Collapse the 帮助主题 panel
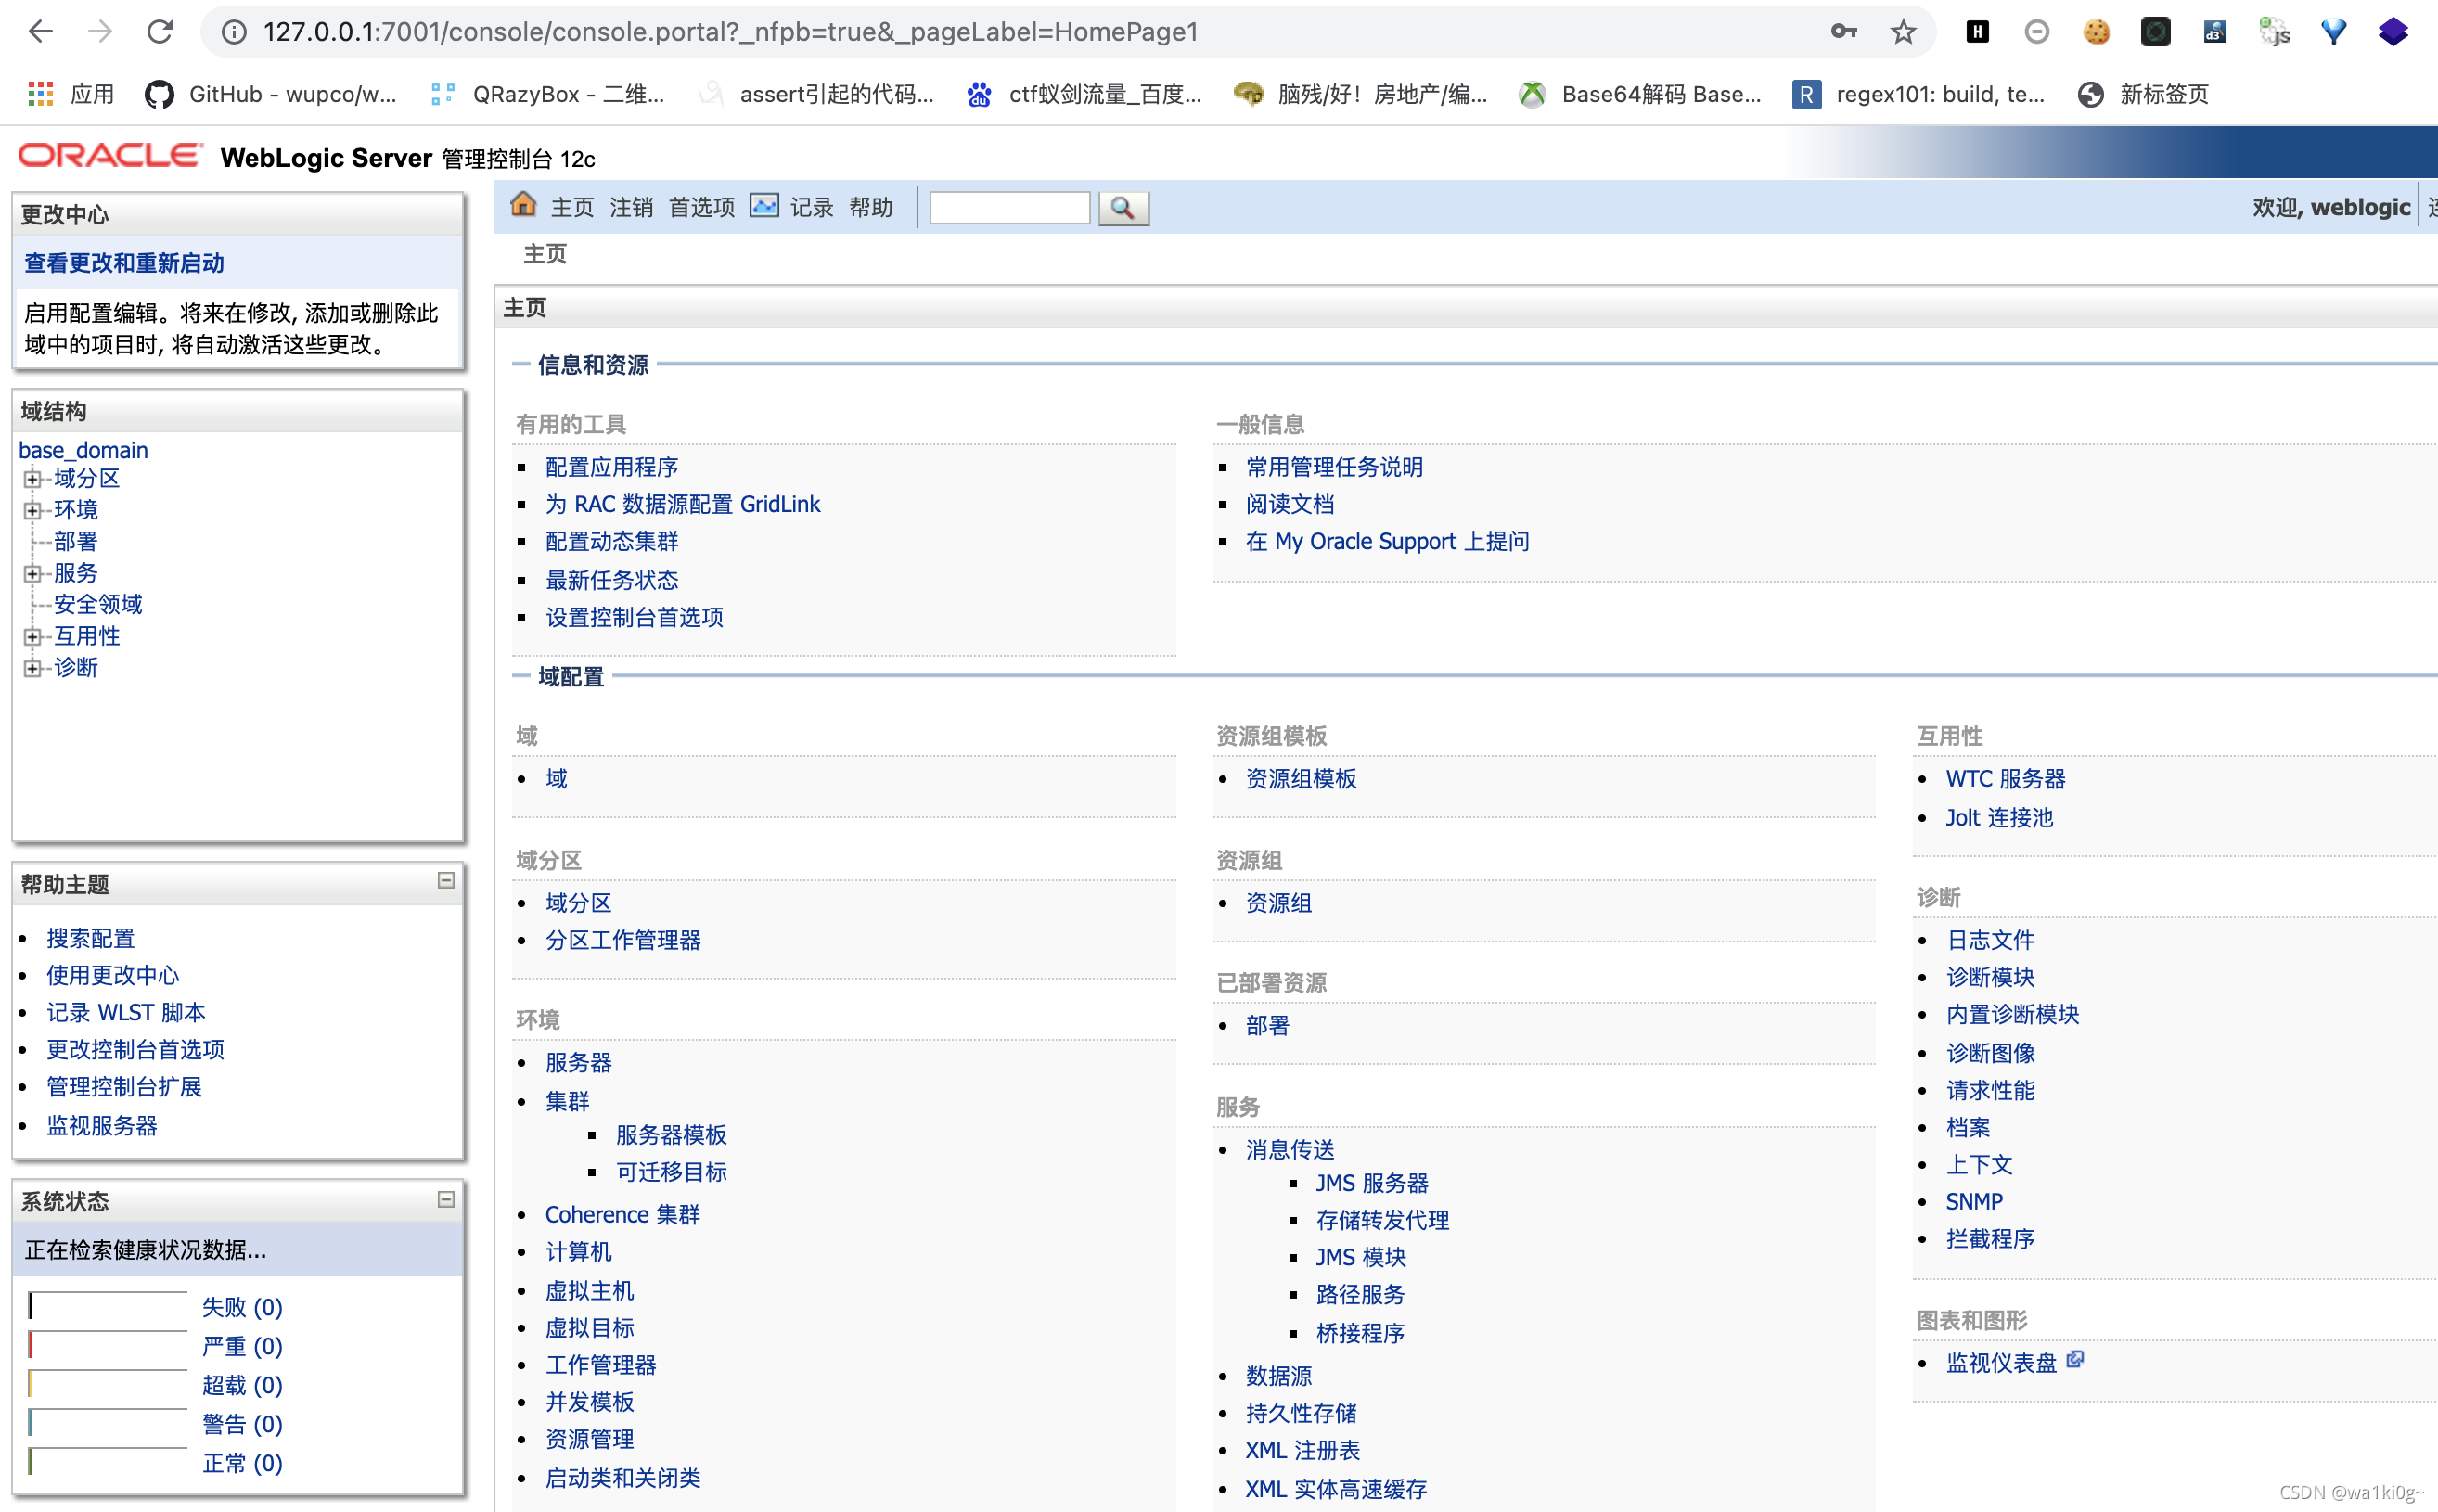 [446, 880]
